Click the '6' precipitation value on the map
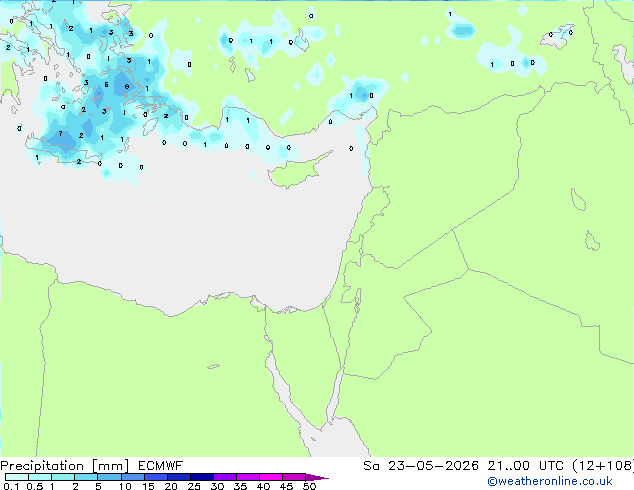The width and height of the screenshot is (634, 490). 106,84
